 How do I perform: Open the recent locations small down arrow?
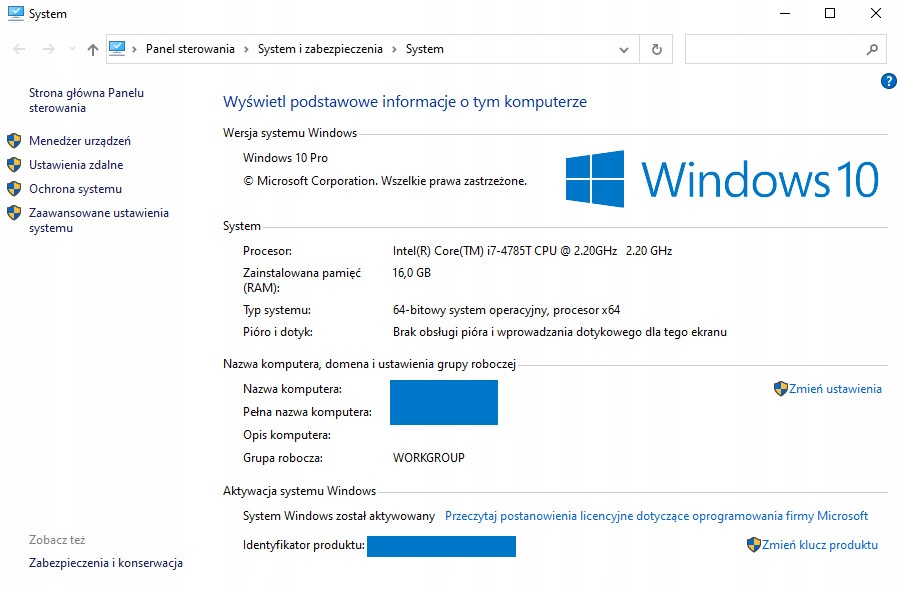point(72,49)
